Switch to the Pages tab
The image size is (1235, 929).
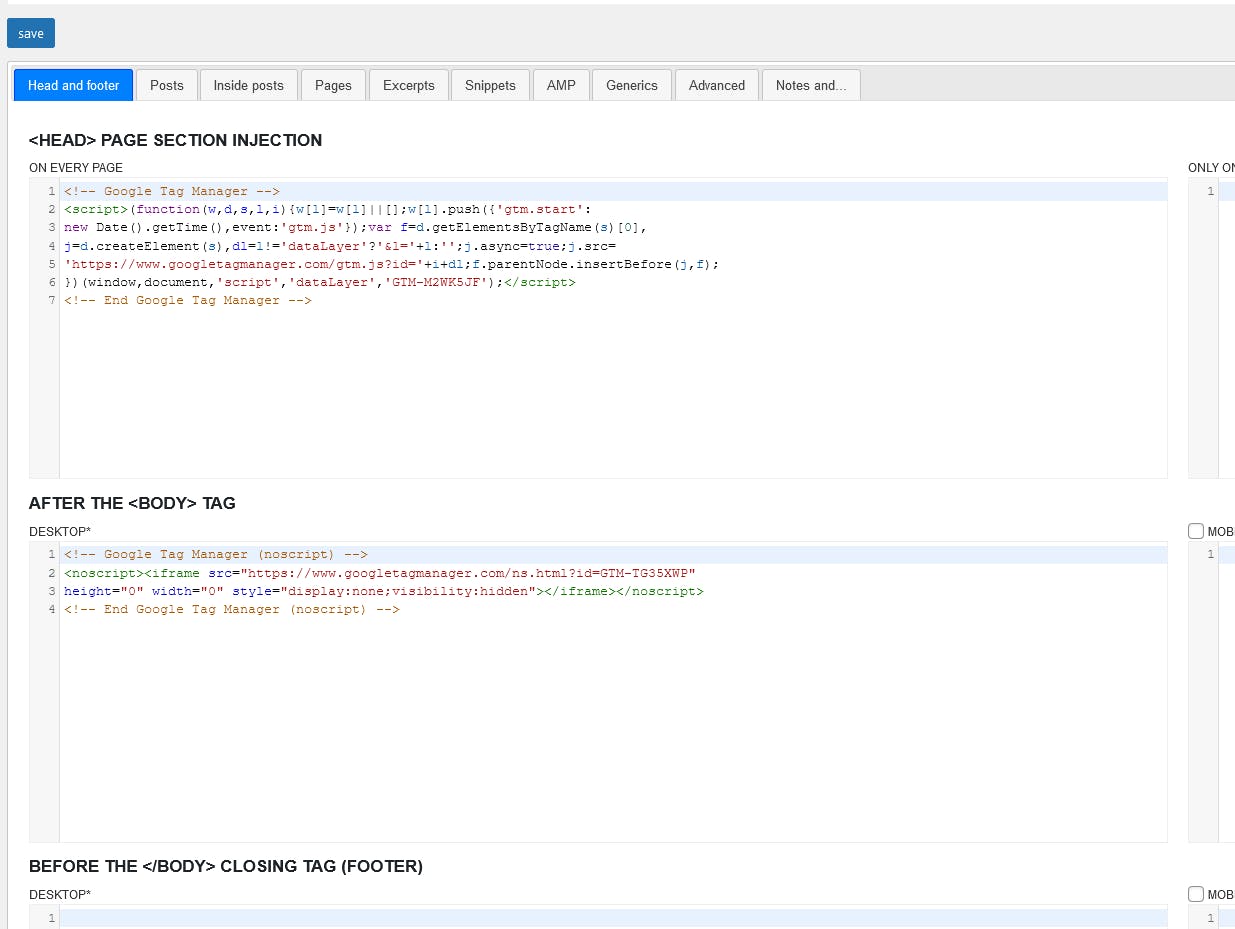pos(333,85)
